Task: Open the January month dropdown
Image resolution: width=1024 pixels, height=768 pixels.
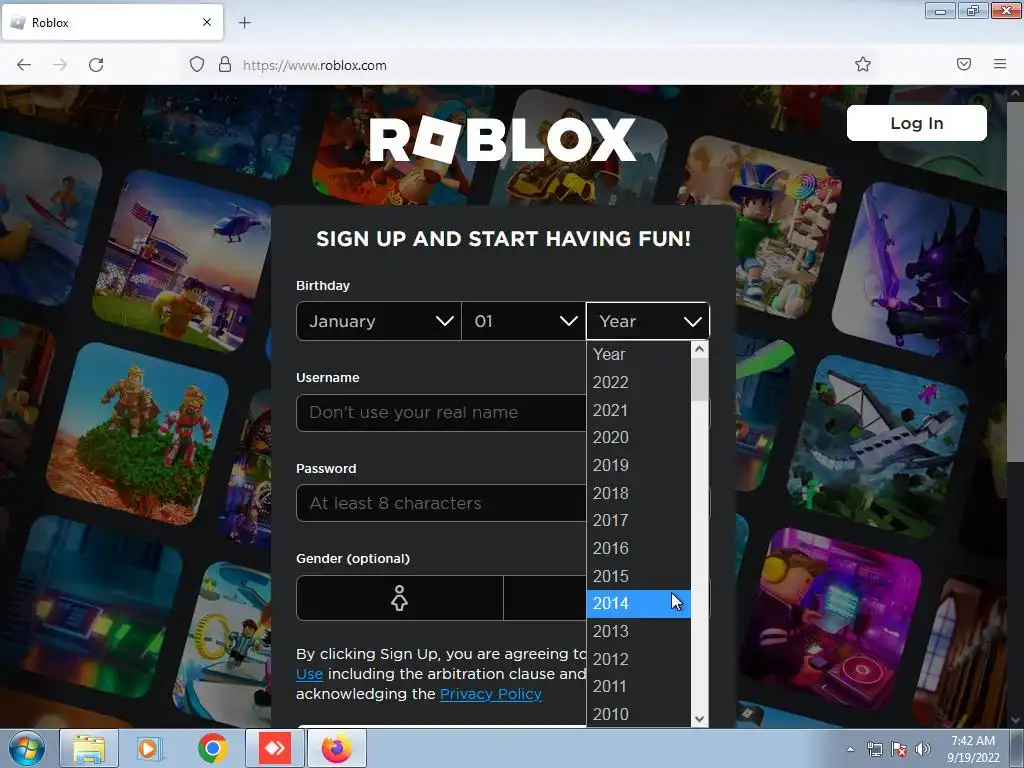Action: [x=379, y=321]
